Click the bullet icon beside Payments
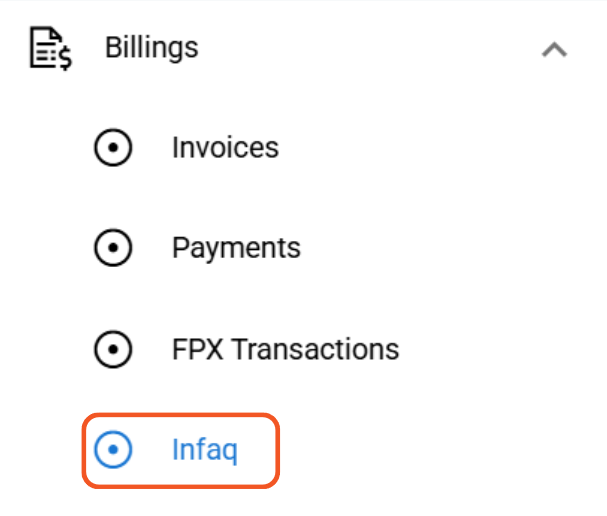Image resolution: width=607 pixels, height=516 pixels. 112,248
